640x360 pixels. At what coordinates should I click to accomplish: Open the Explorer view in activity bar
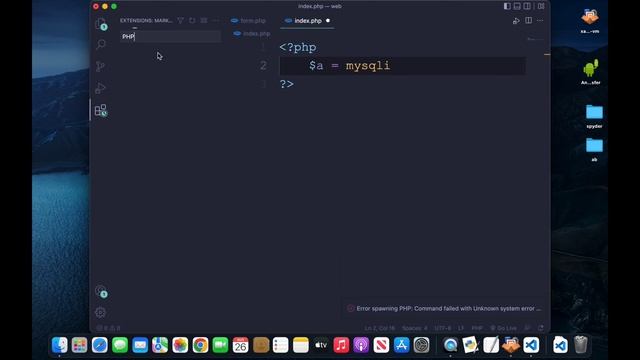100,24
